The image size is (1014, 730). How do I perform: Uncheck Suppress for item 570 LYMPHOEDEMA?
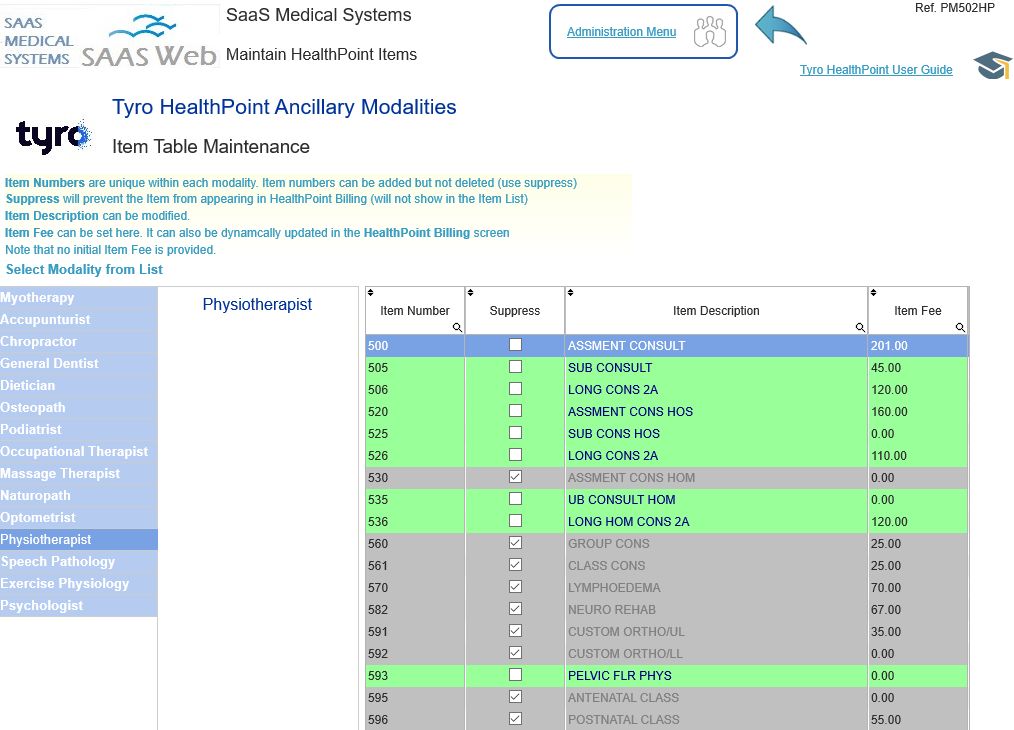515,586
